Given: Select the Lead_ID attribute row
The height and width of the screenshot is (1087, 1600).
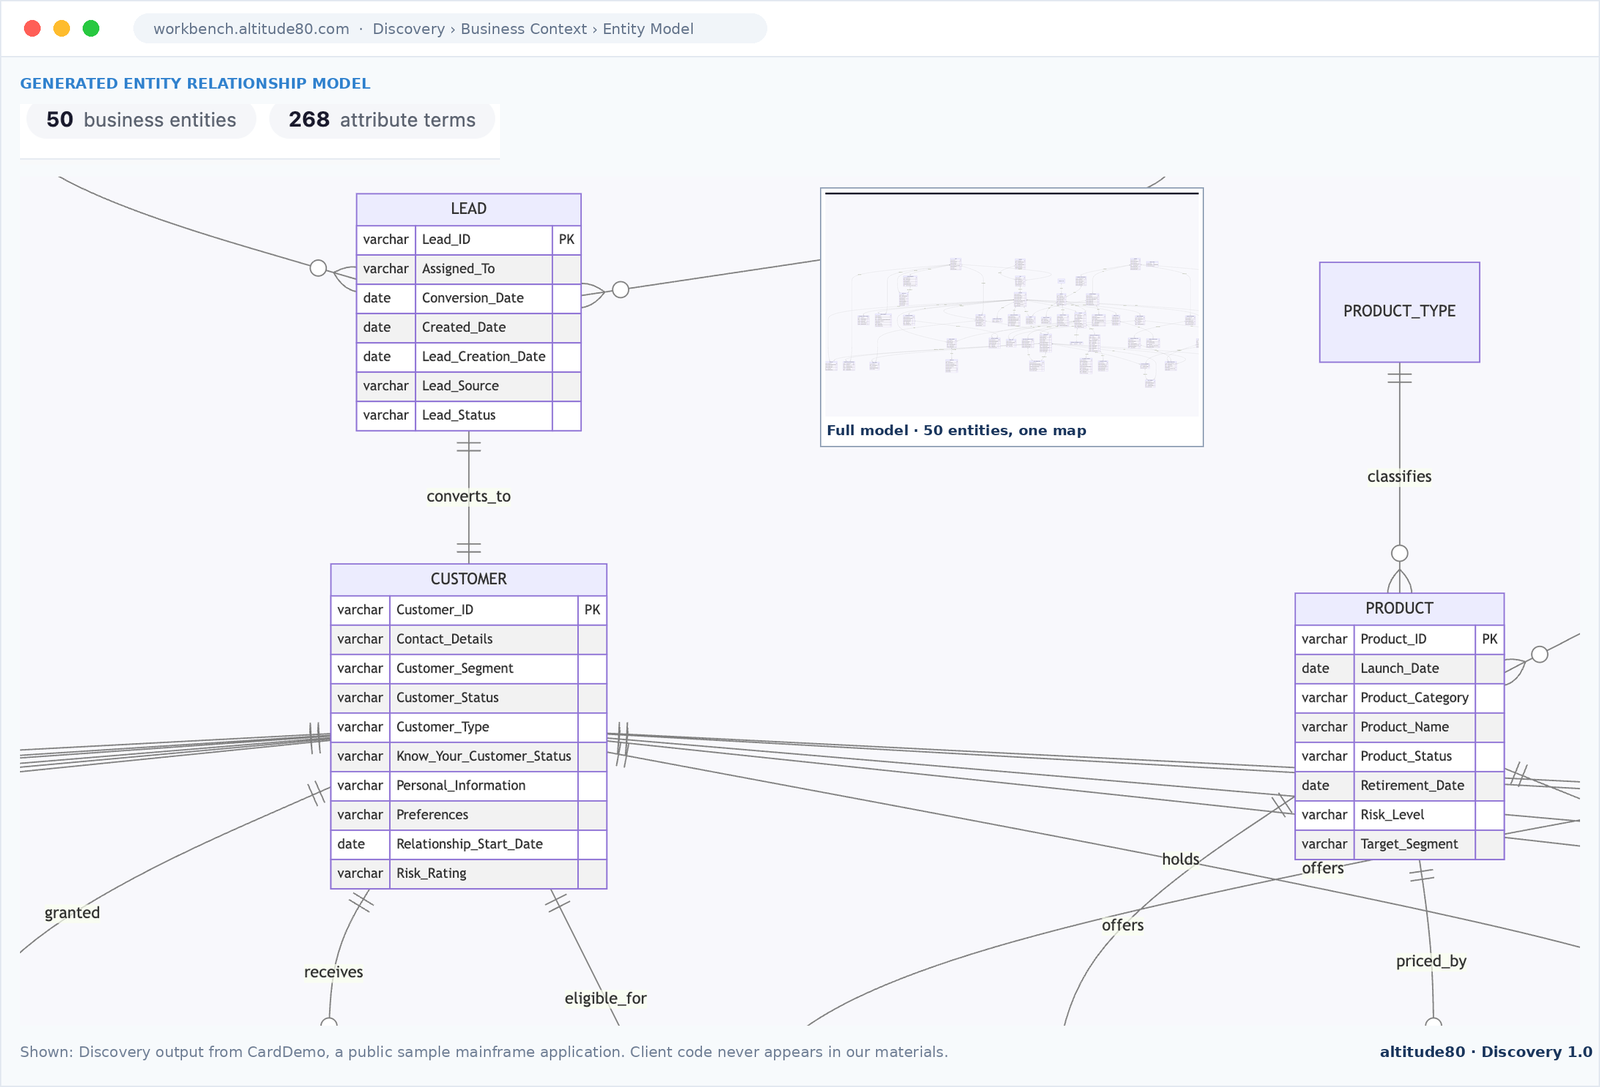Looking at the screenshot, I should point(468,240).
